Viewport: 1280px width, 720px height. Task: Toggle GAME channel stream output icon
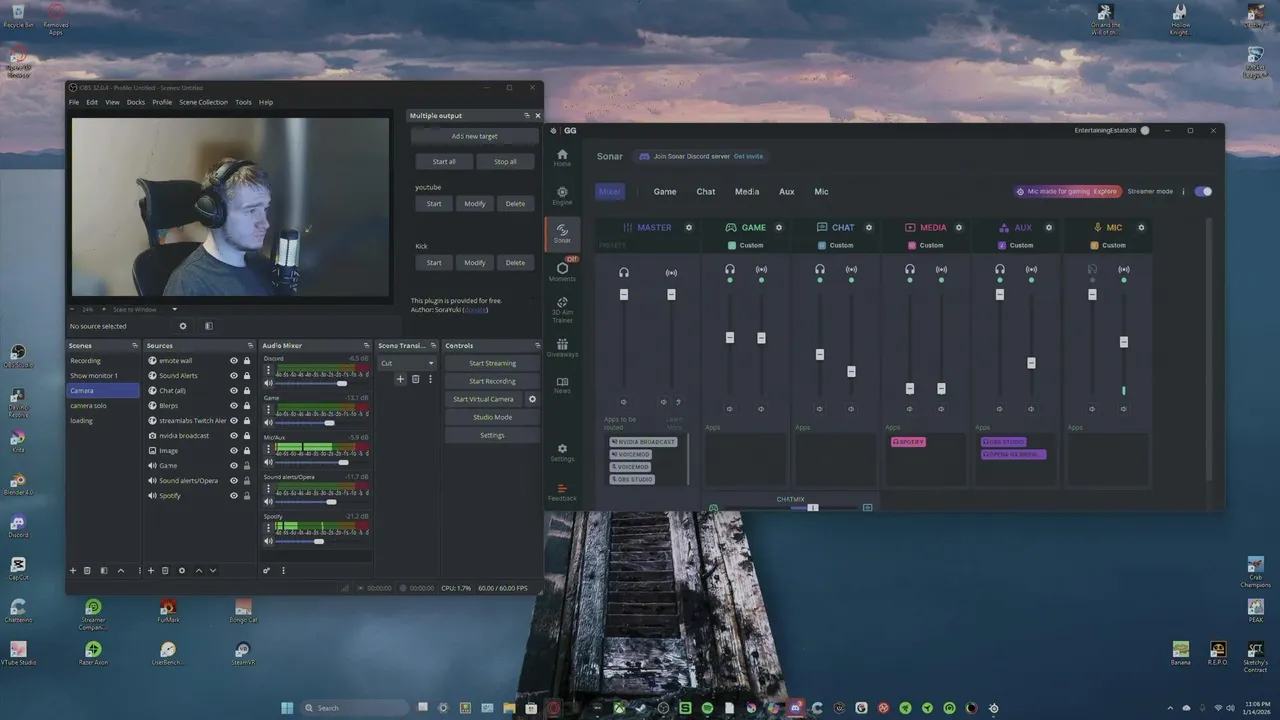[761, 269]
